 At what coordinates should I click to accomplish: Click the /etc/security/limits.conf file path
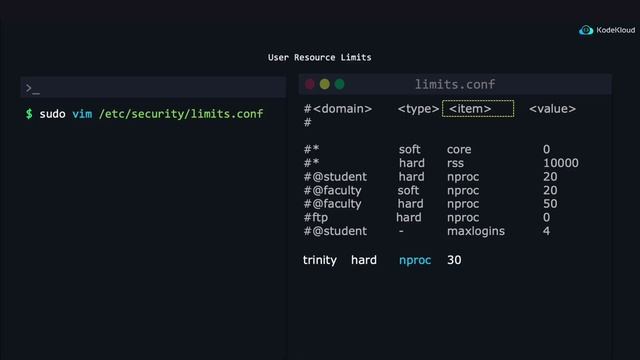point(181,114)
